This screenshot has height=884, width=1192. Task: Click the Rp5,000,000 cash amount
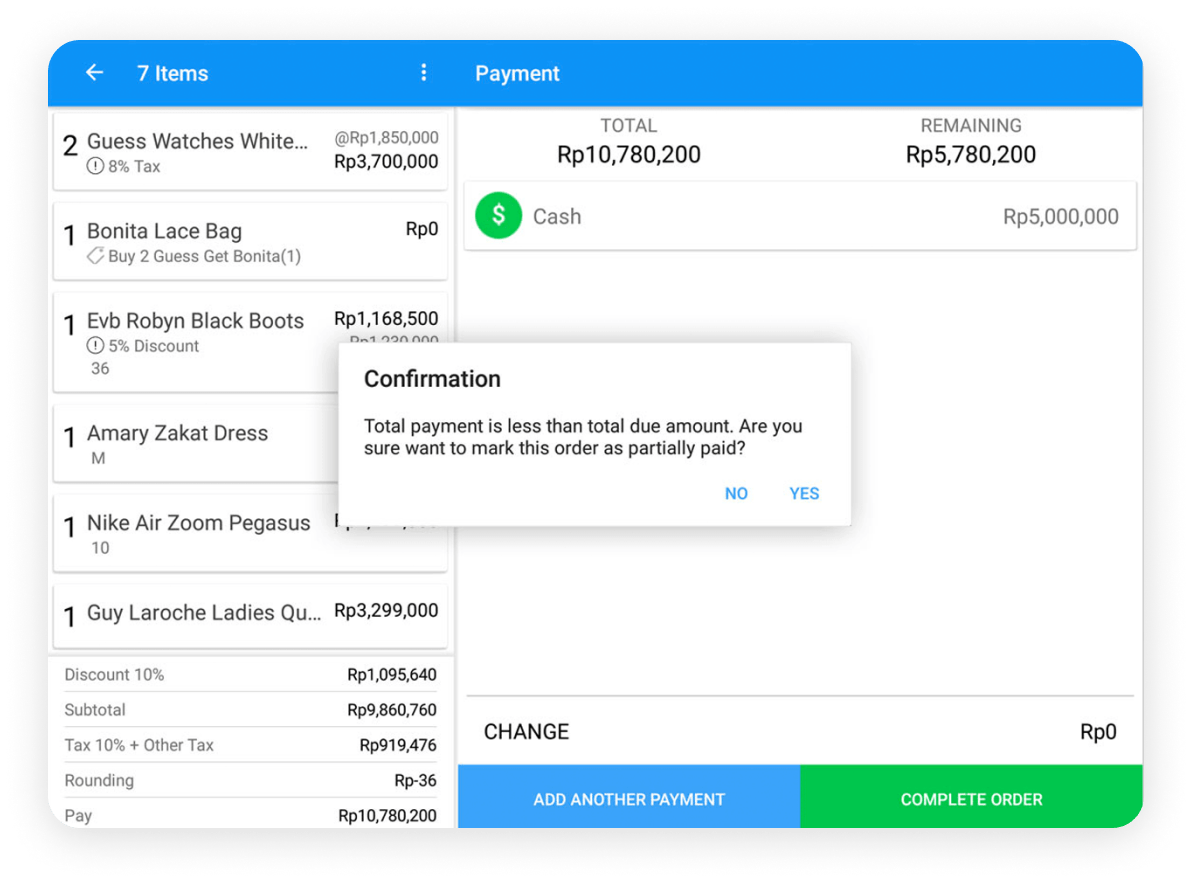click(1060, 217)
